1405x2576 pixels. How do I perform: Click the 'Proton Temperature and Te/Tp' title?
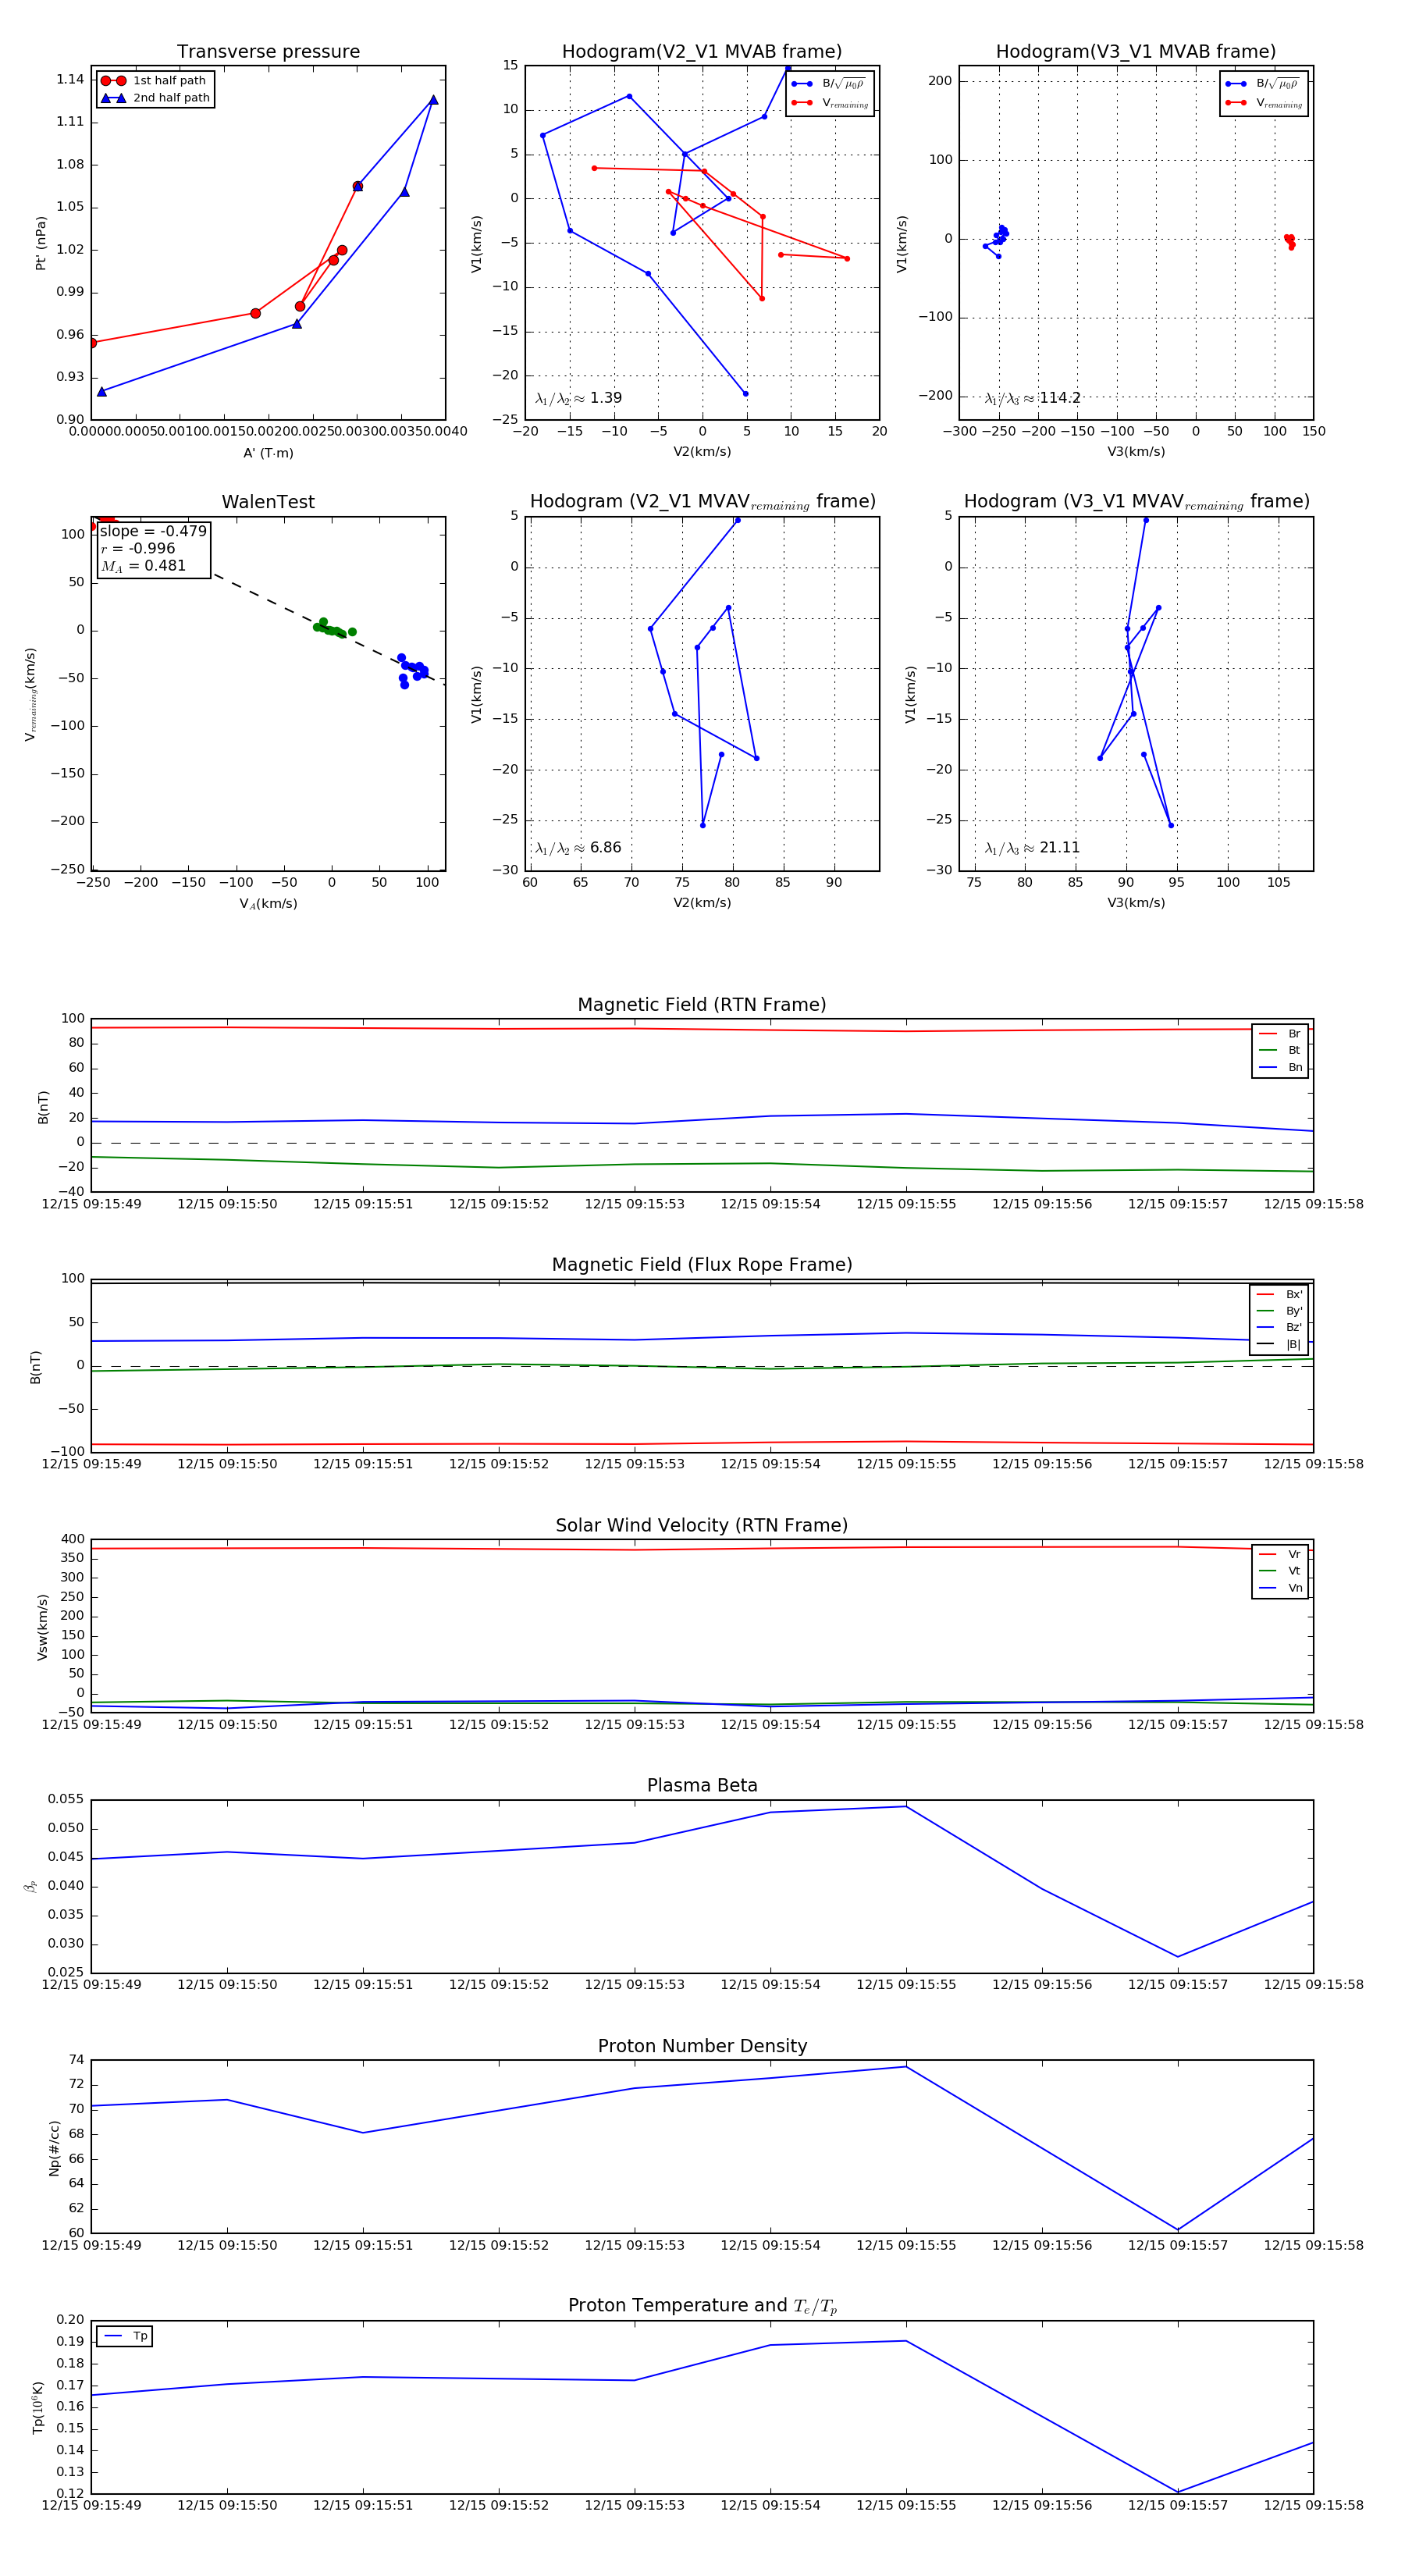(702, 2306)
